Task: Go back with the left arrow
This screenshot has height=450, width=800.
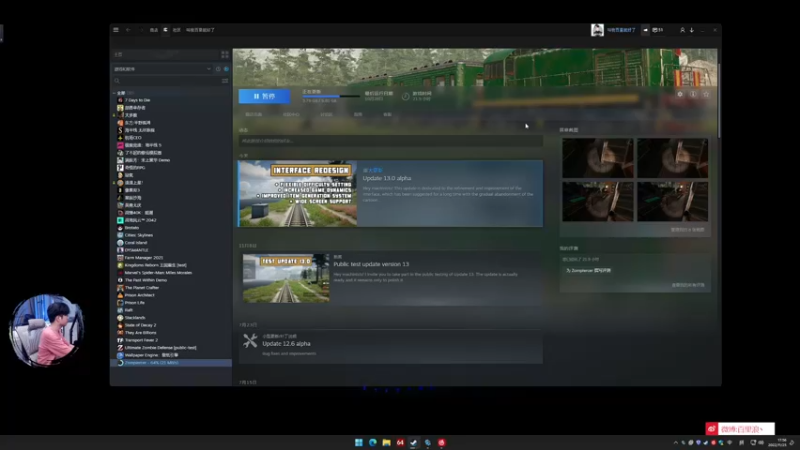Action: coord(128,30)
